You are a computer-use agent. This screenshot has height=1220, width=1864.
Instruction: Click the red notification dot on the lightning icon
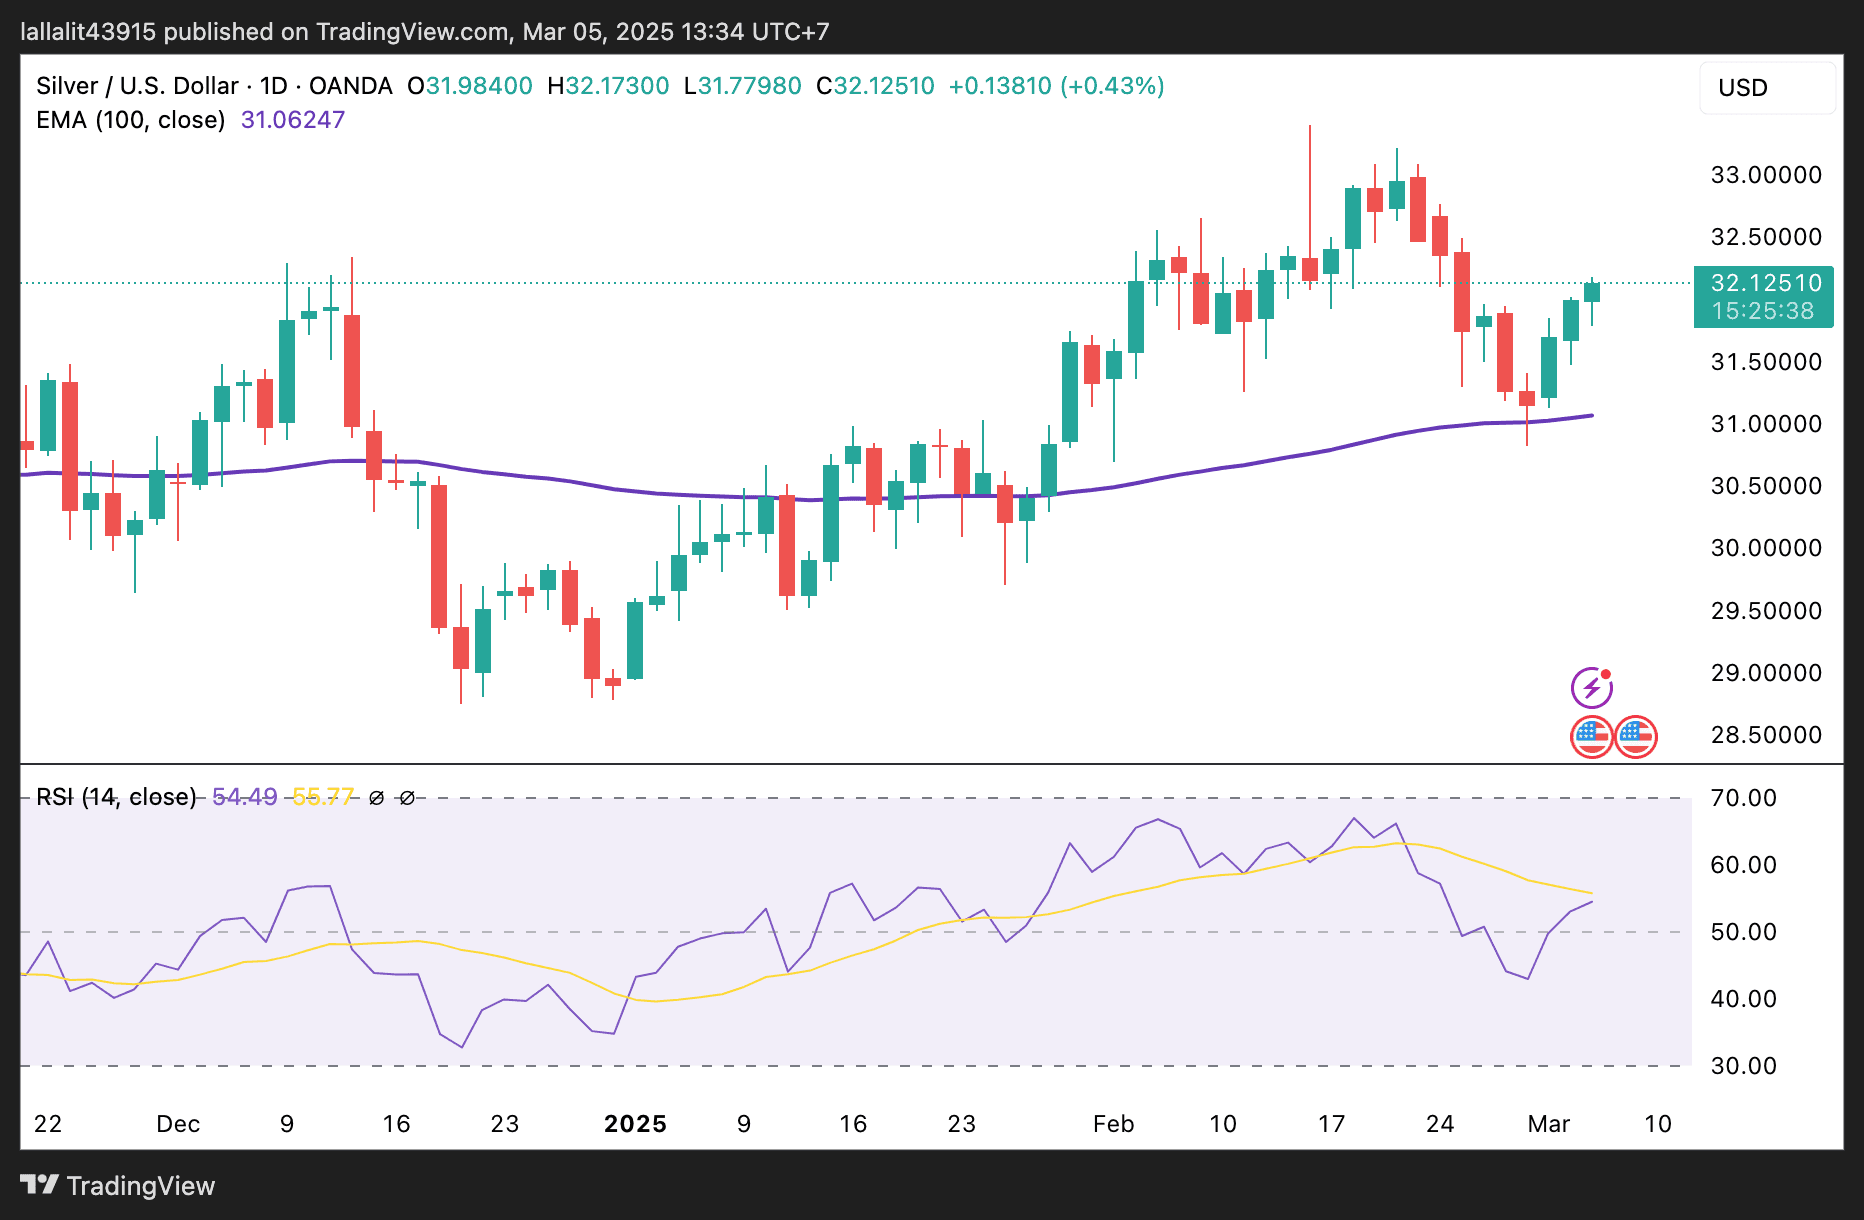1605,672
